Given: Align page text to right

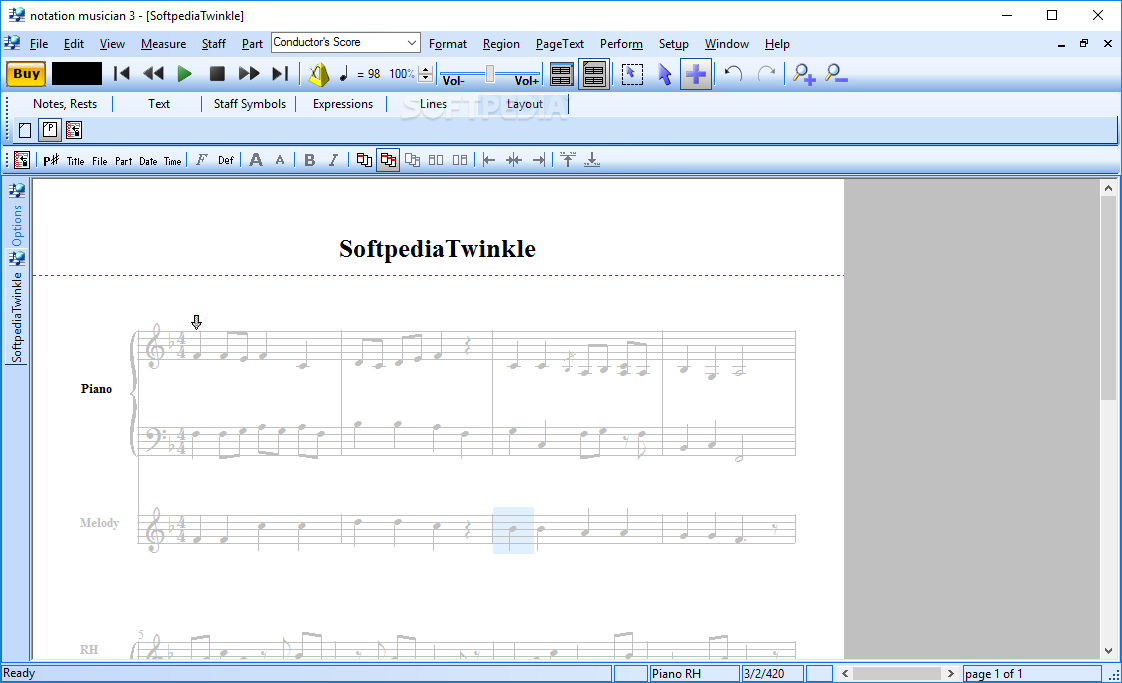Looking at the screenshot, I should (x=539, y=160).
